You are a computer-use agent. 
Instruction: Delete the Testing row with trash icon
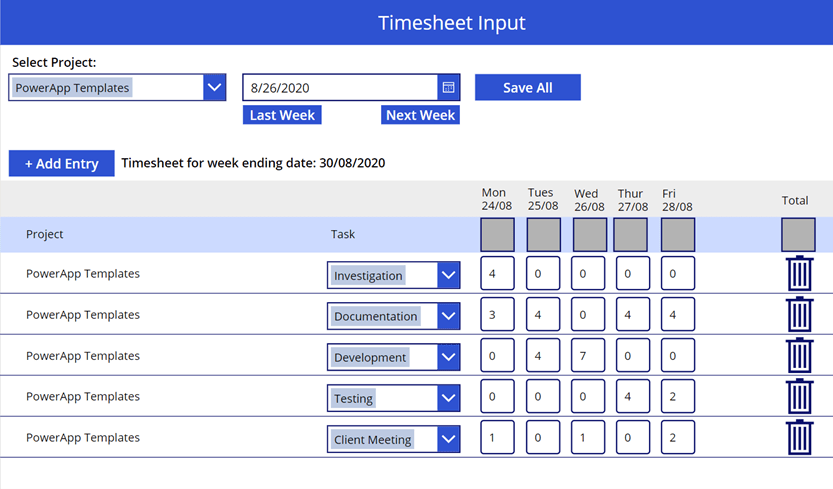[800, 396]
